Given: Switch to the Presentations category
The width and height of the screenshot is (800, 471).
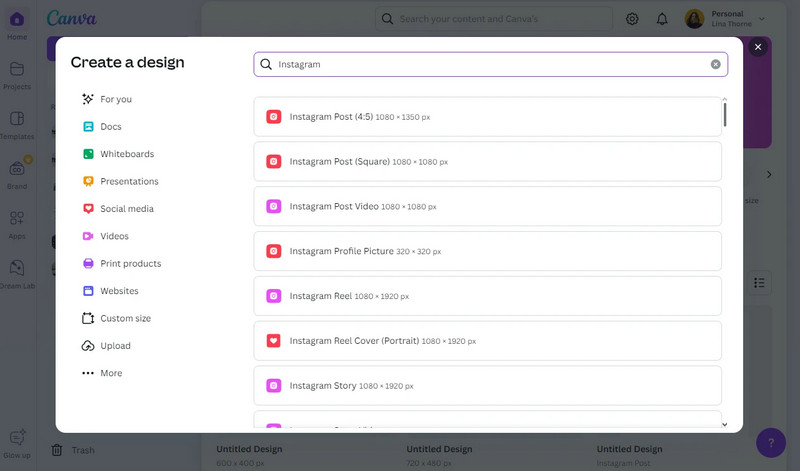Looking at the screenshot, I should [x=128, y=181].
